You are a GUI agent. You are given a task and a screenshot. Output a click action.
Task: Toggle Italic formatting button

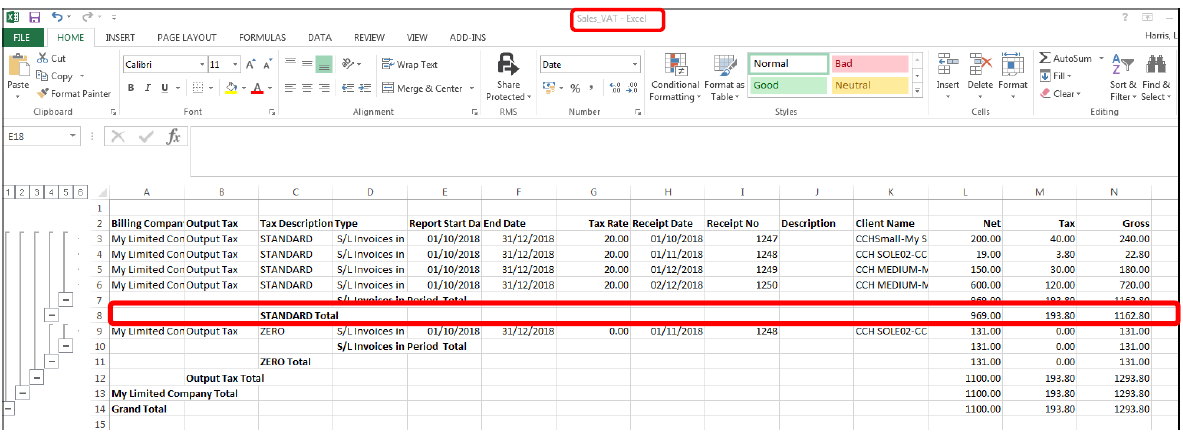149,88
